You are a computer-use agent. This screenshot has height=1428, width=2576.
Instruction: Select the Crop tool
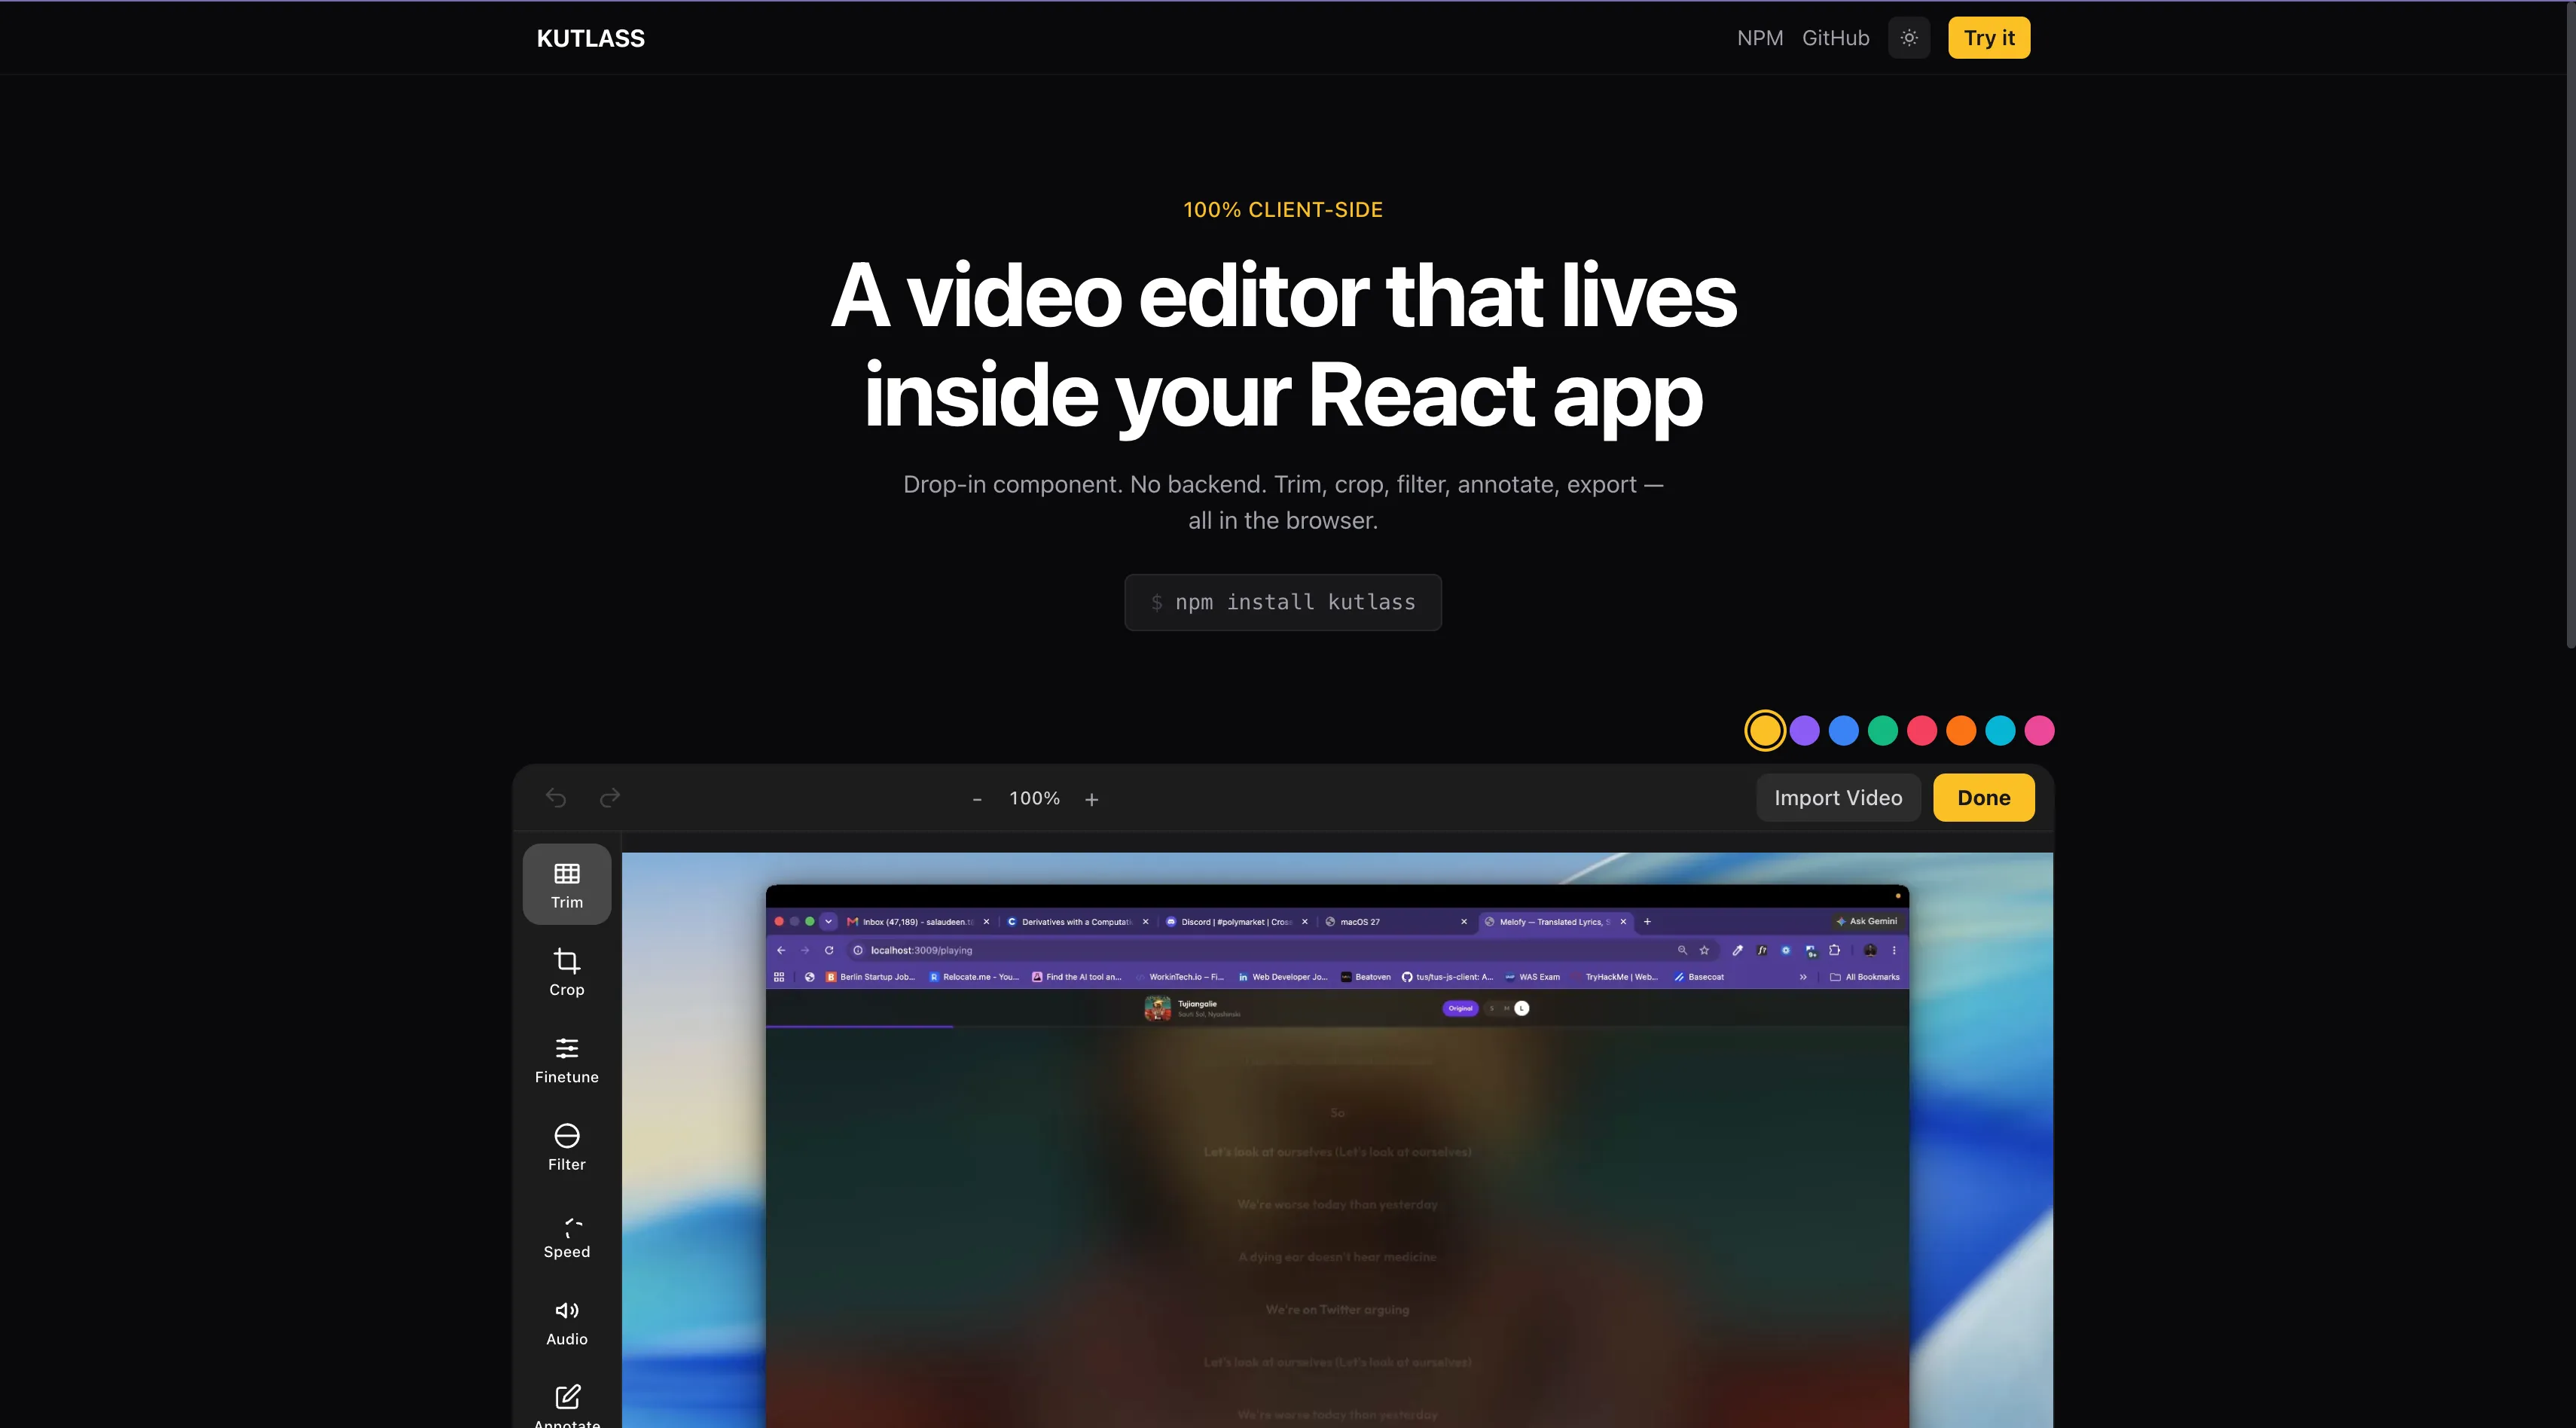point(566,972)
